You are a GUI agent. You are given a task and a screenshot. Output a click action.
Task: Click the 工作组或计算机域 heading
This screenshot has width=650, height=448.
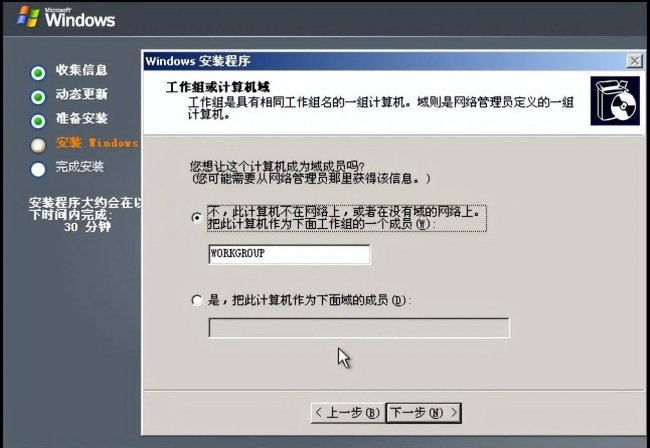tap(218, 87)
